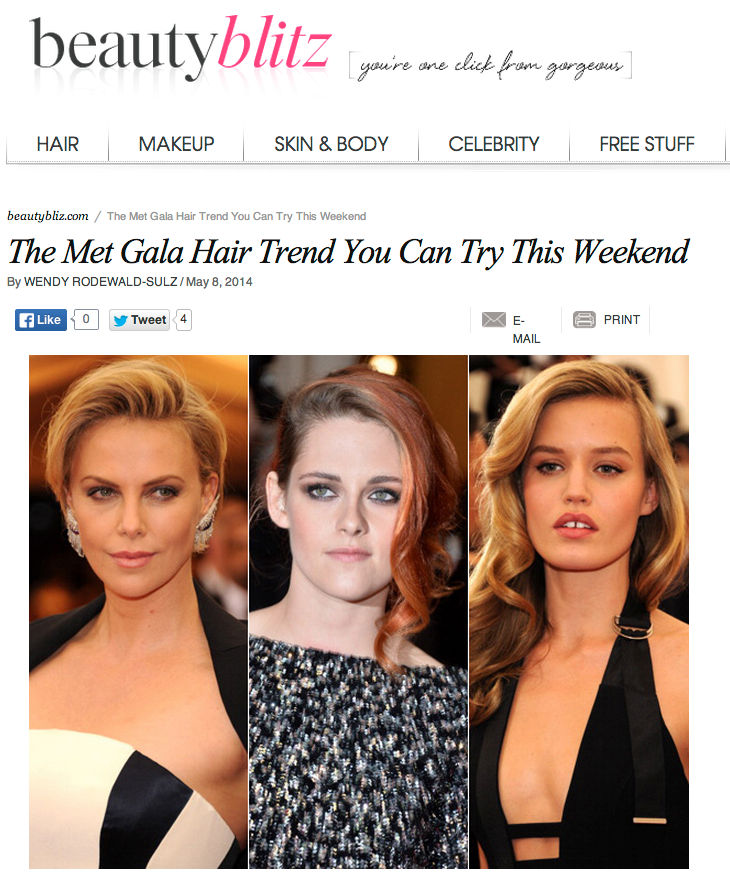Click the beautybliz.com breadcrumb link
The width and height of the screenshot is (730, 881).
pyautogui.click(x=48, y=216)
